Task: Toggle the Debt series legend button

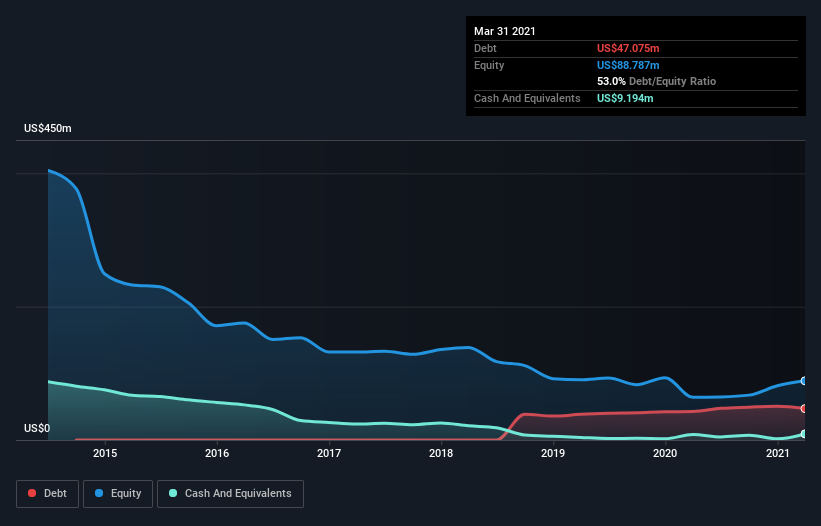Action: [x=48, y=494]
